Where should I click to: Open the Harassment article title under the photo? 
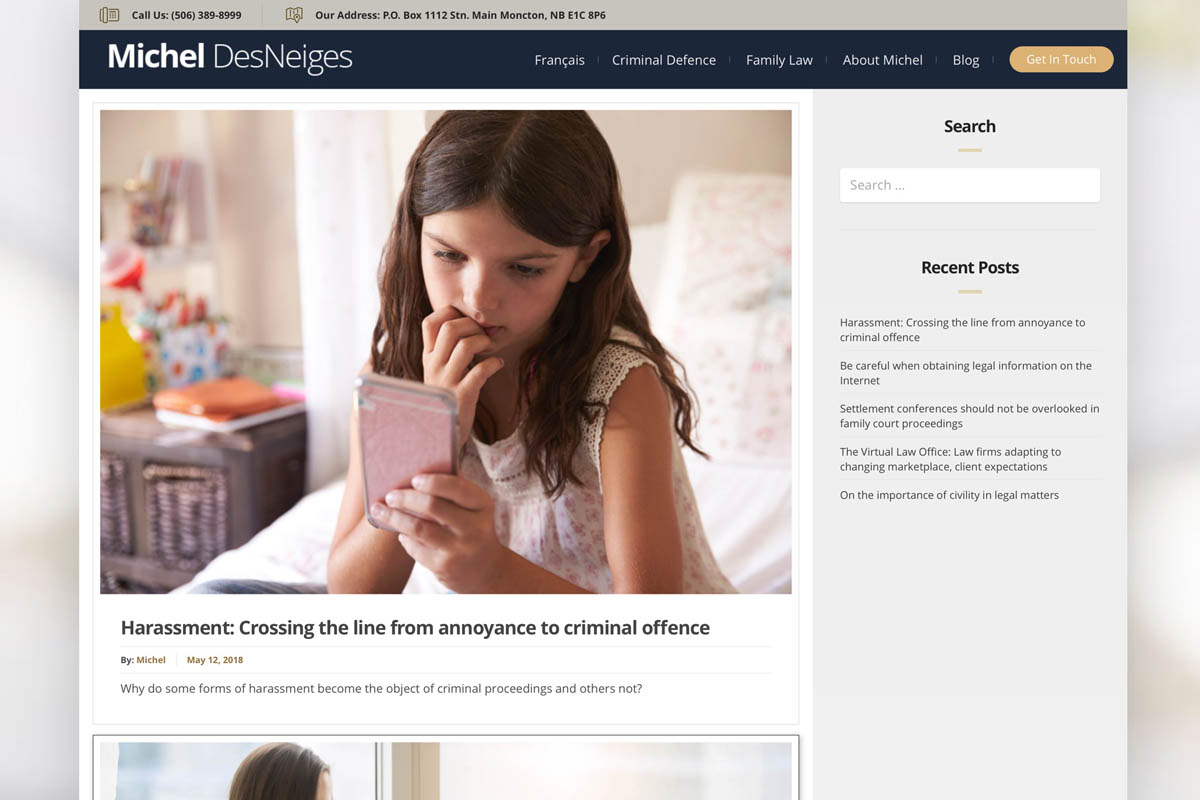(x=415, y=628)
